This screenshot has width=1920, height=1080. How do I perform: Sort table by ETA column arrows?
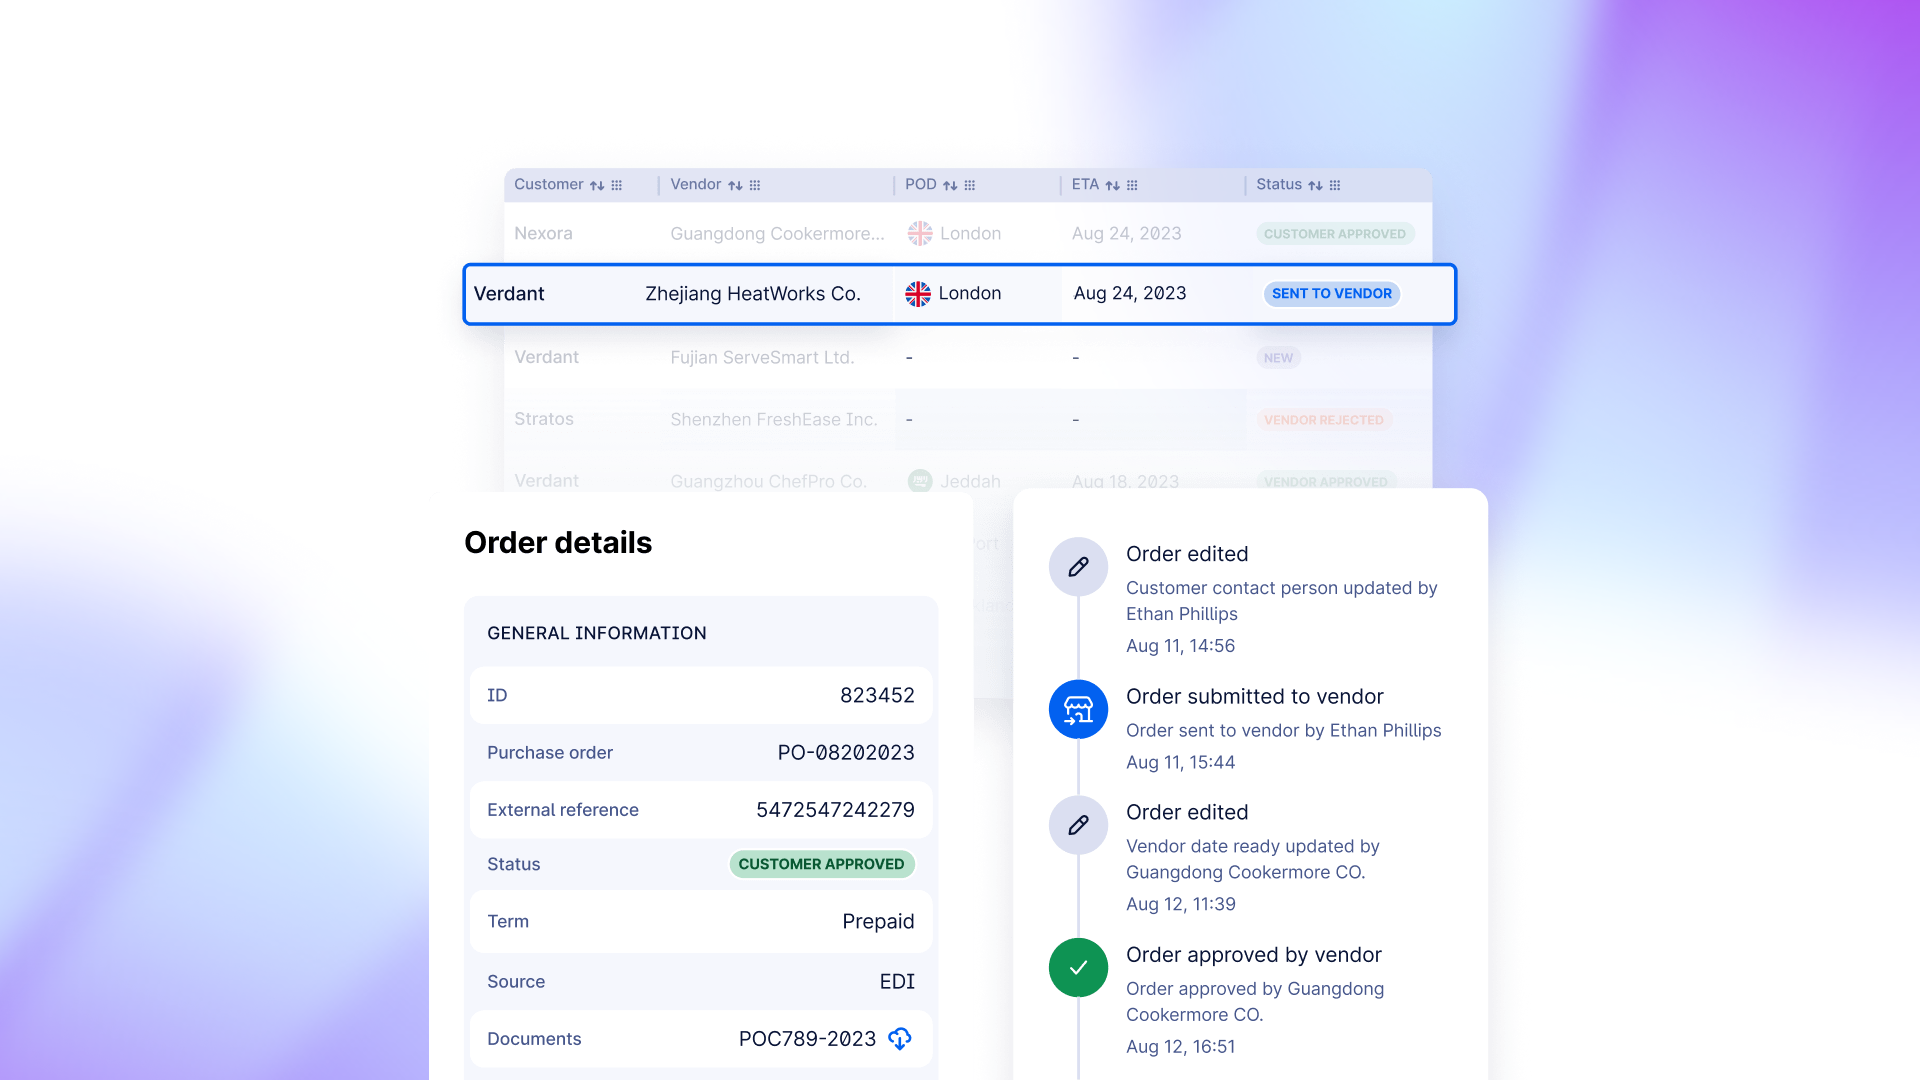point(1112,186)
